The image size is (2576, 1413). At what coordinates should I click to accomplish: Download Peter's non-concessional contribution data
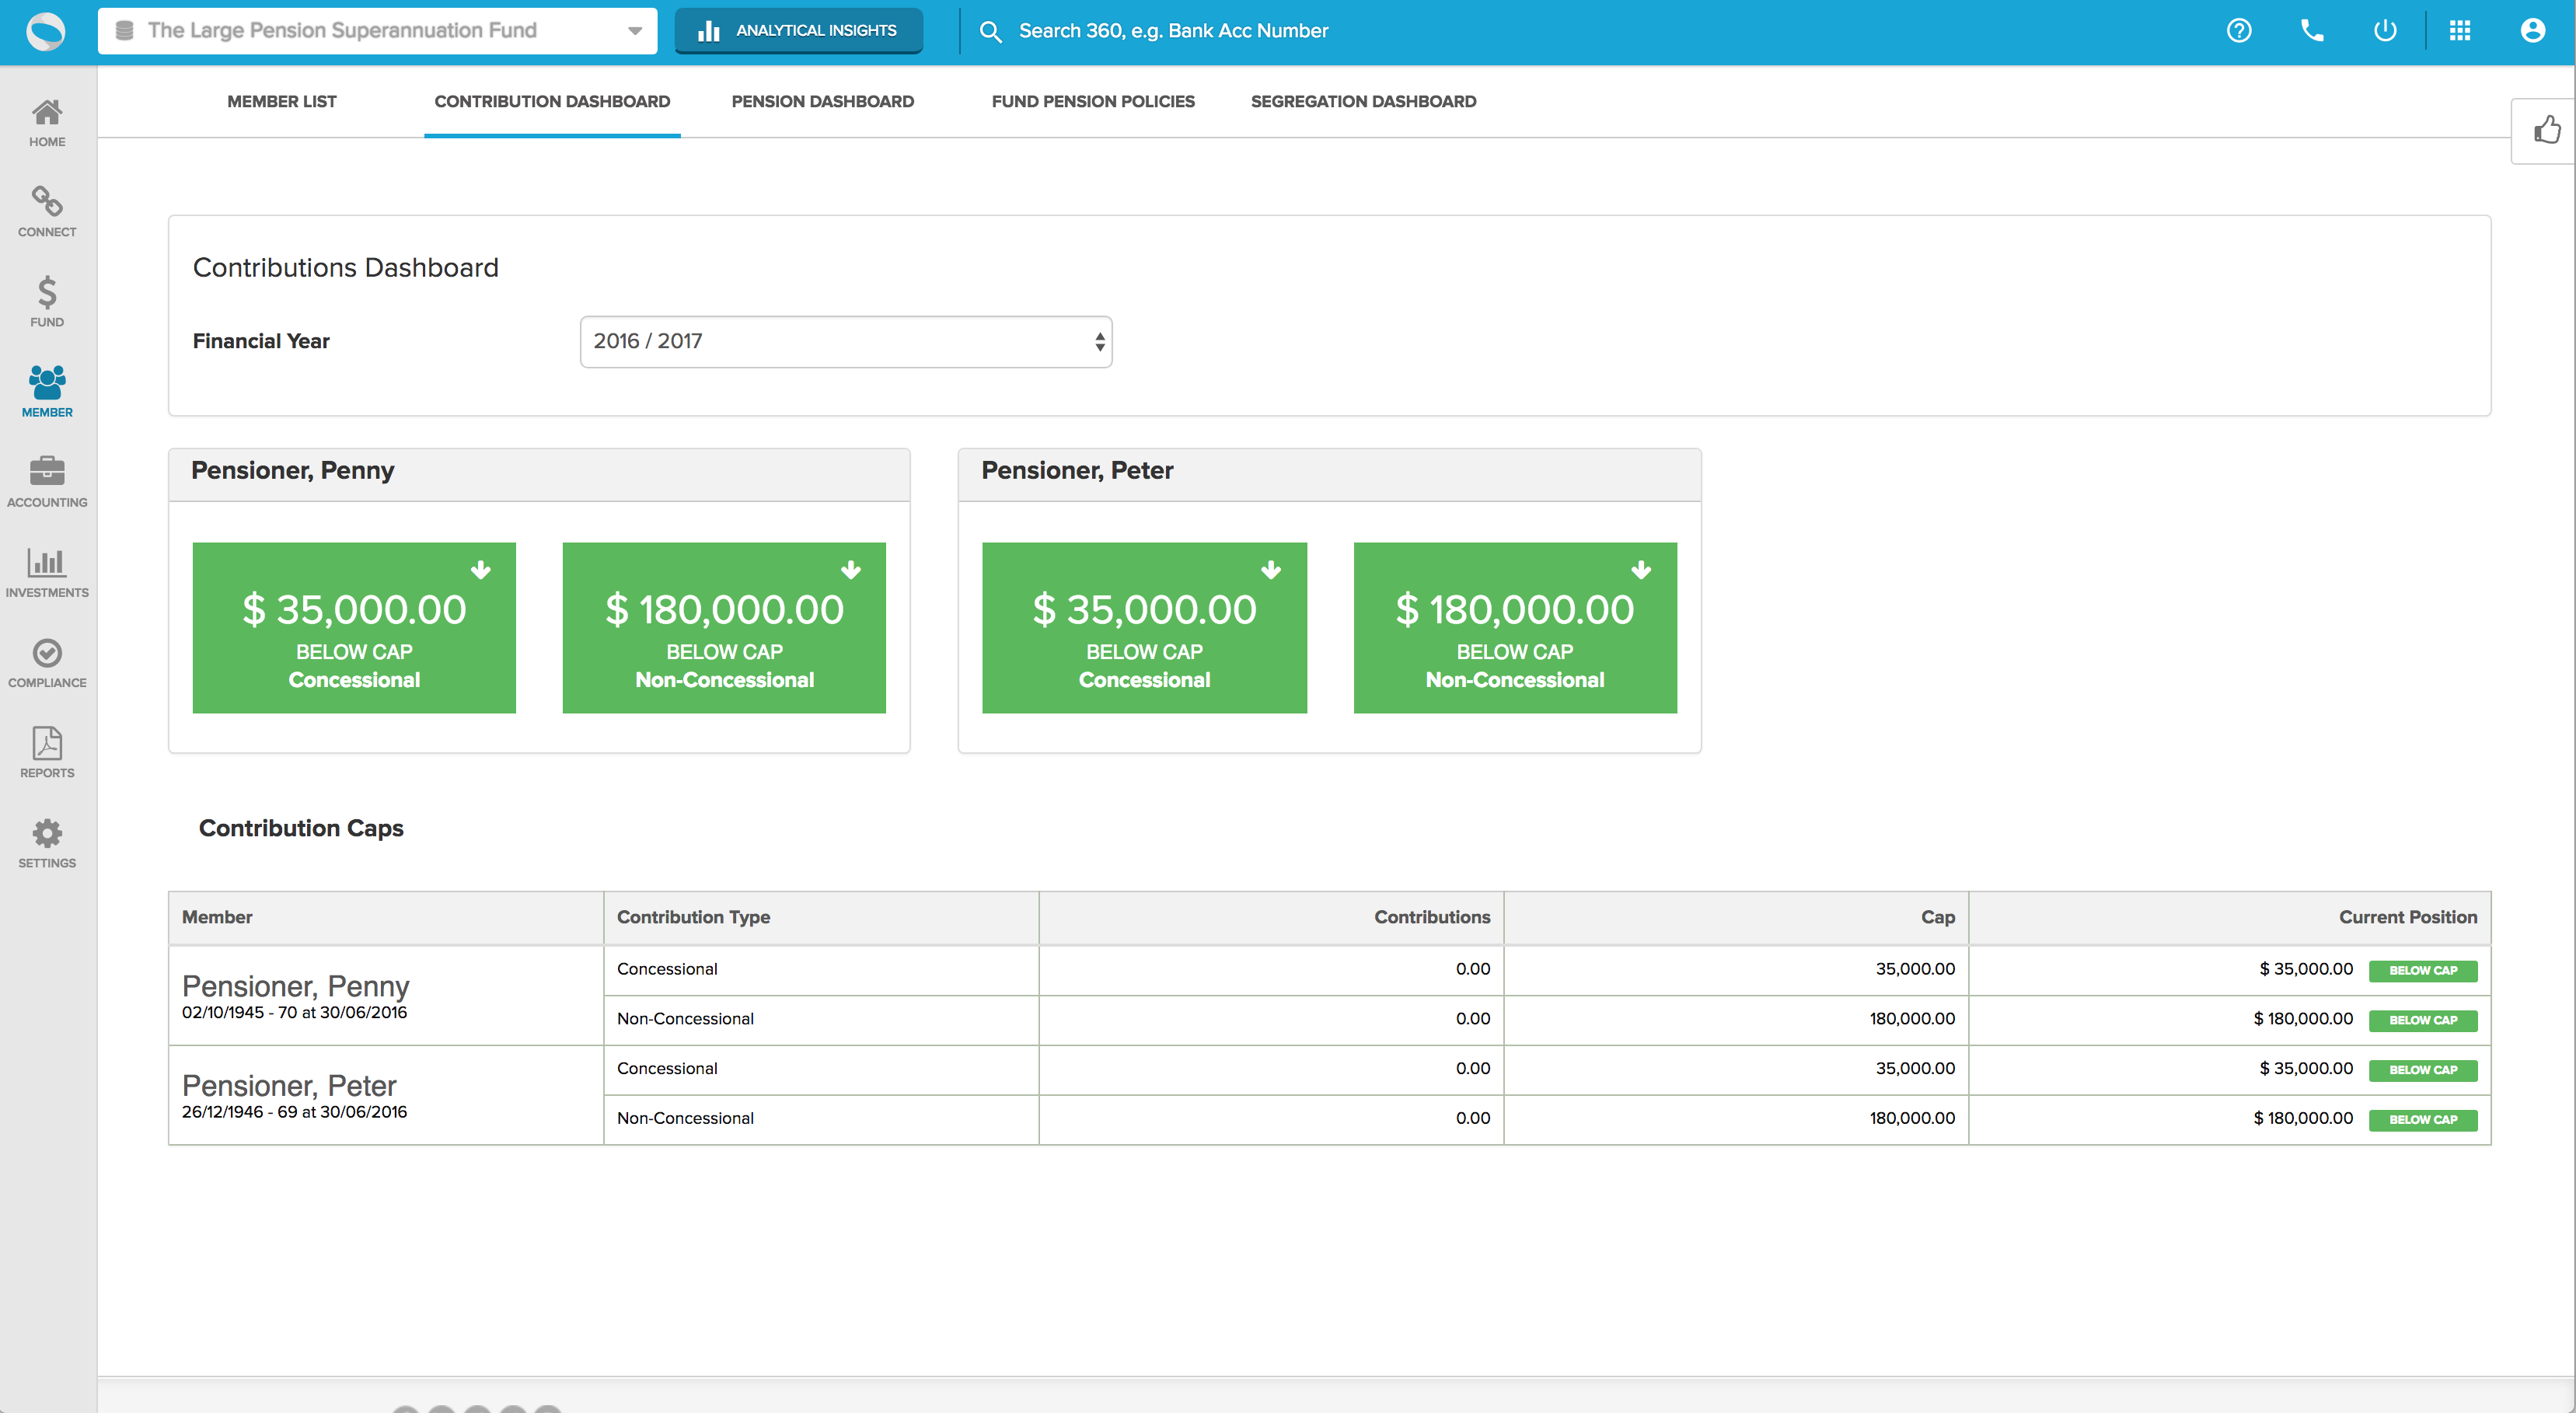[1641, 571]
